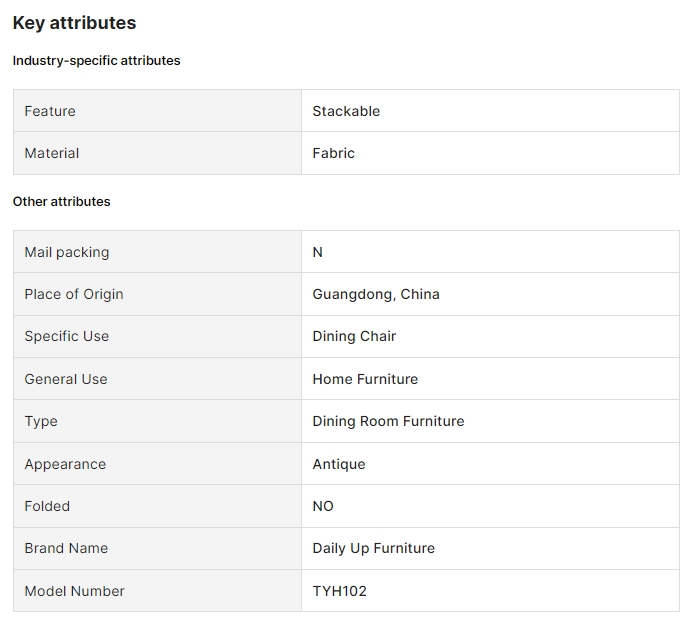Image resolution: width=696 pixels, height=621 pixels.
Task: Click the Place of Origin label
Action: click(74, 294)
